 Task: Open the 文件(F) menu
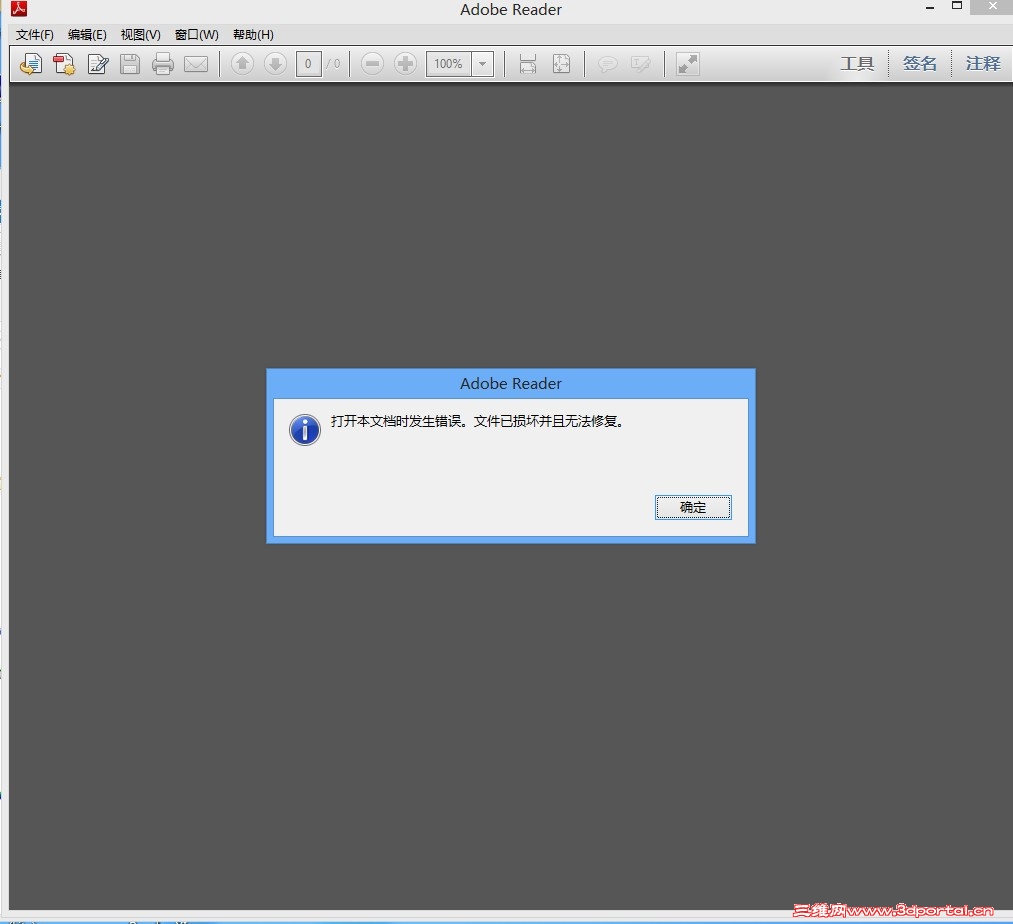[35, 35]
